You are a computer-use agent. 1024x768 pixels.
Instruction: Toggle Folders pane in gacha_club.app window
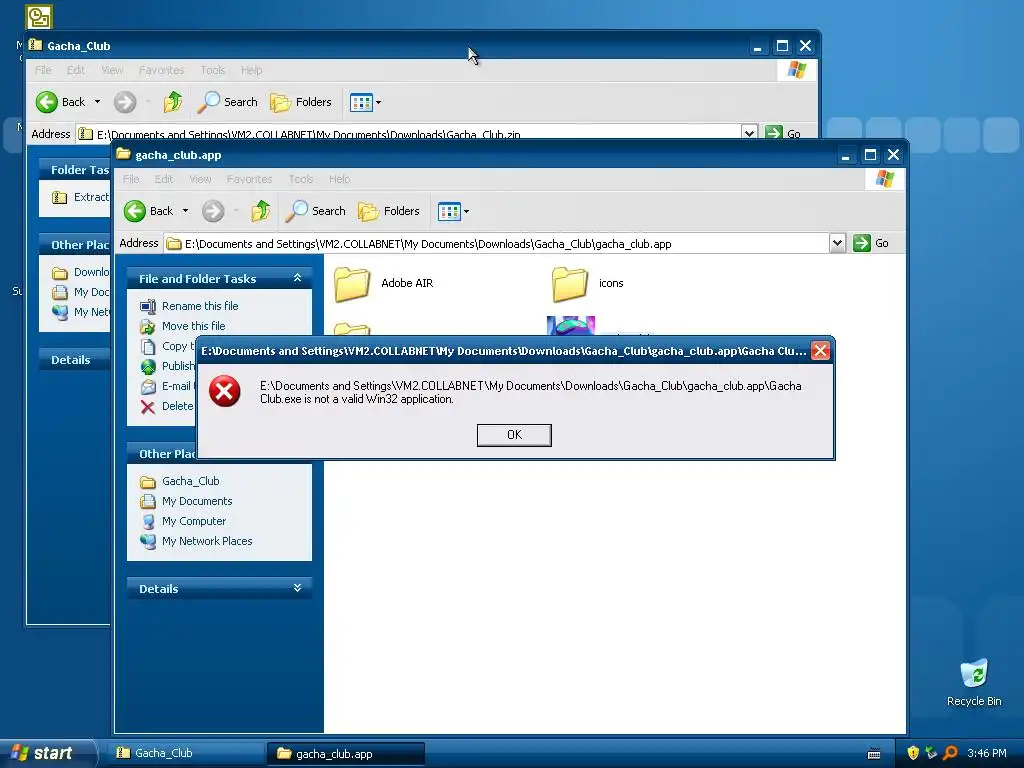389,211
